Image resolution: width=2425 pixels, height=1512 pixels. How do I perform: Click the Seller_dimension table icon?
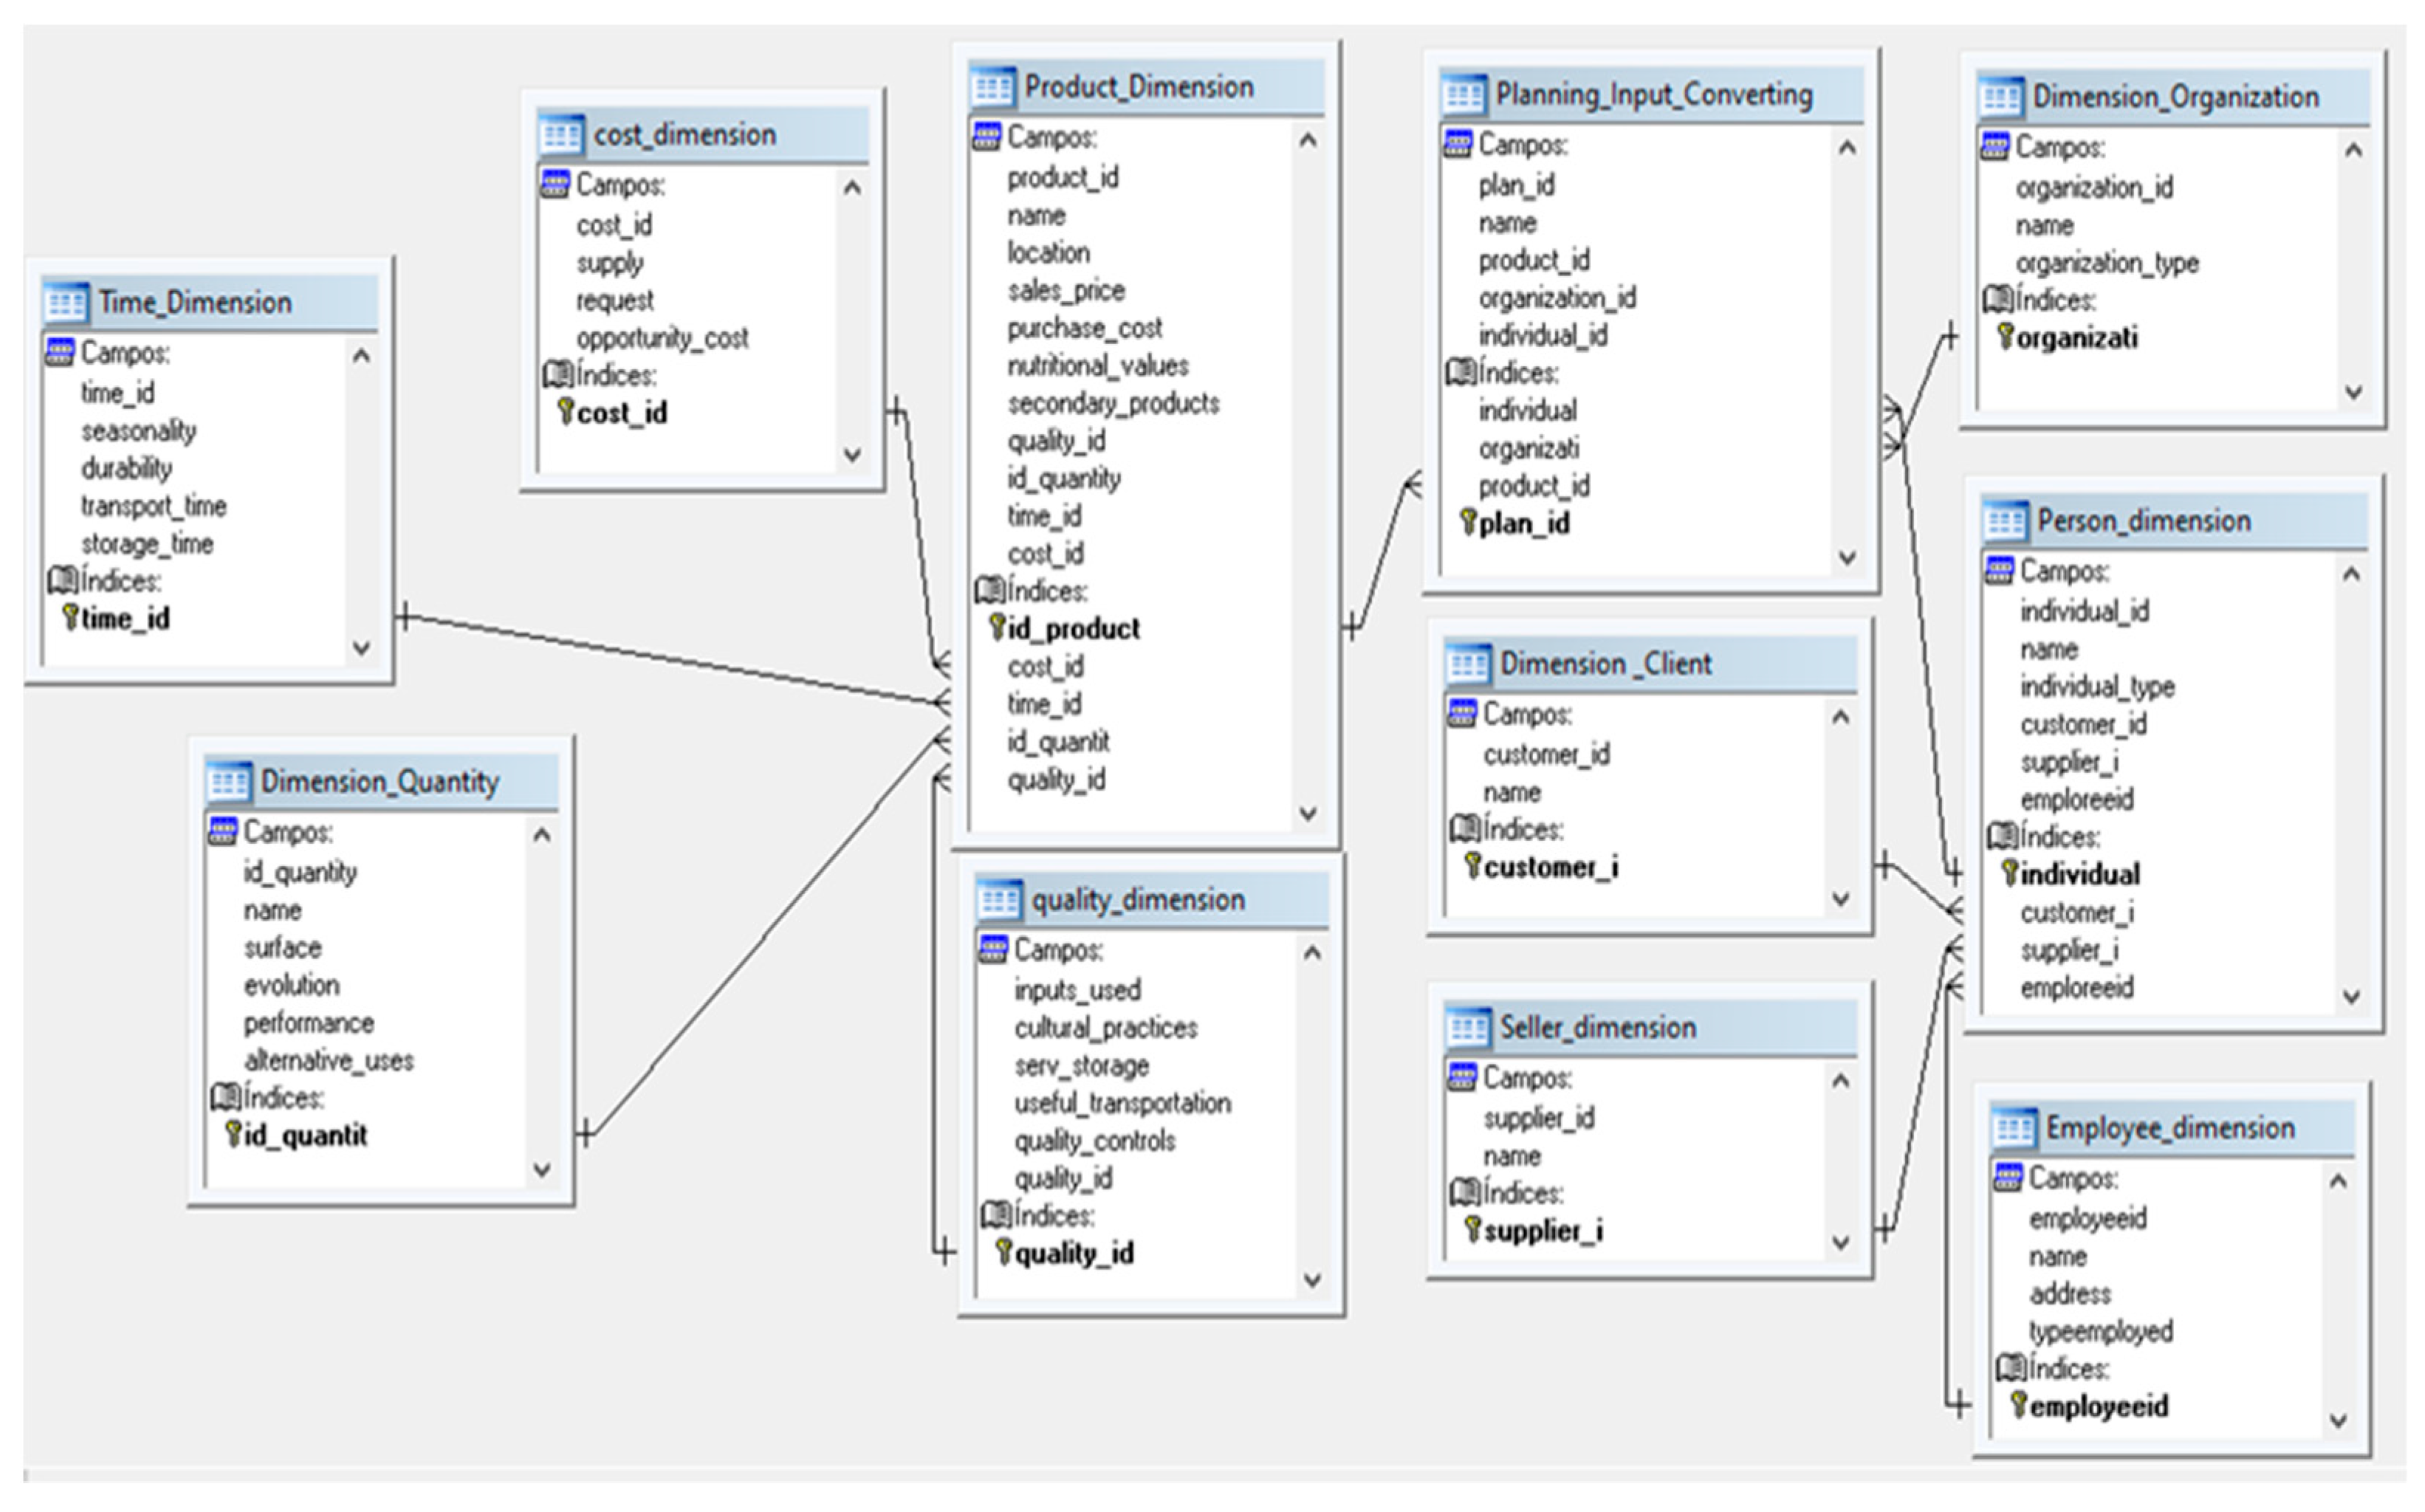[x=1467, y=1027]
